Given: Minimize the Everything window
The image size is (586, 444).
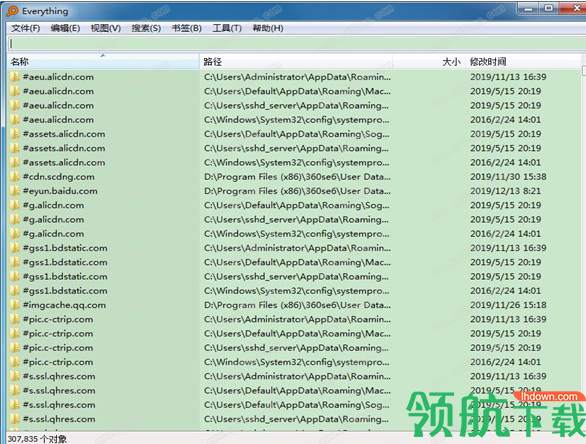Looking at the screenshot, I should pos(528,9).
